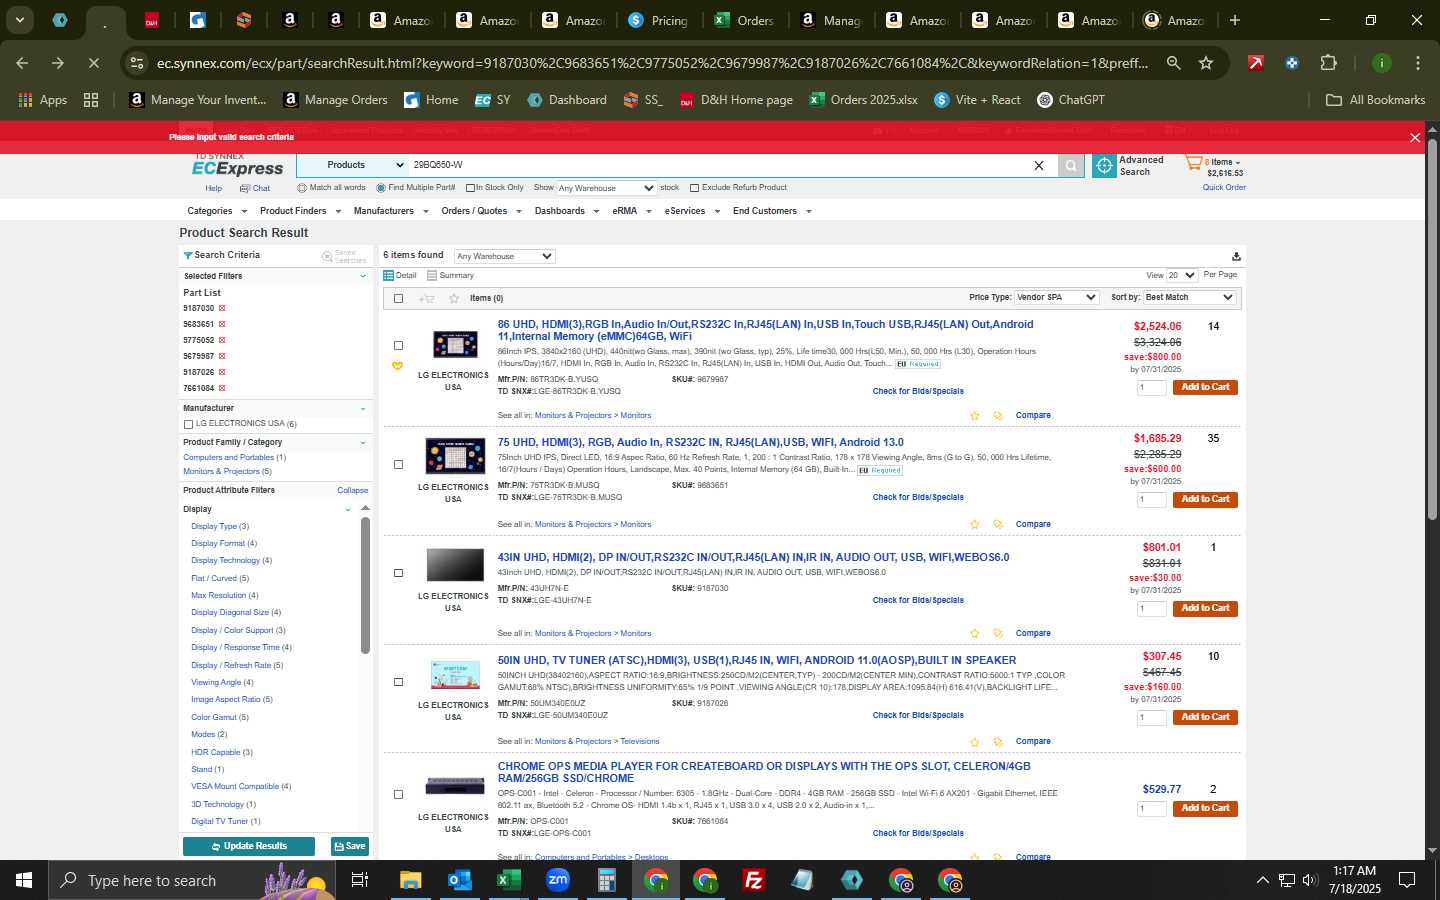Collapse Product Family / Category section
The width and height of the screenshot is (1440, 900).
[363, 442]
